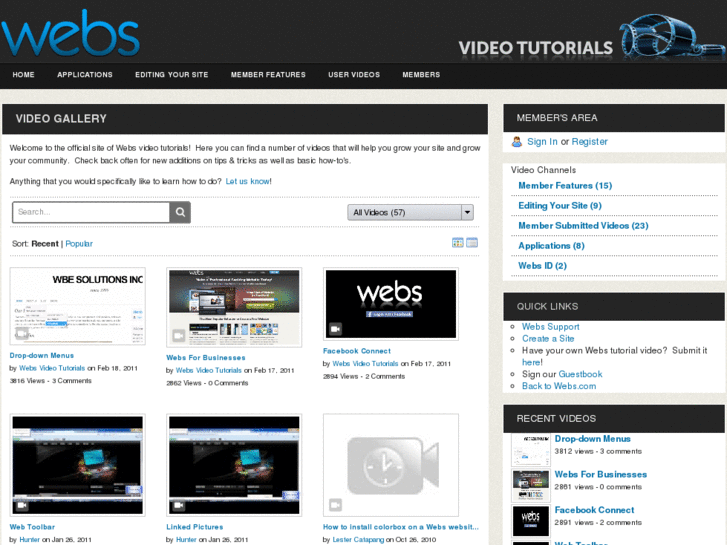The height and width of the screenshot is (545, 727).
Task: Click Drop-down Menus in Recent Videos
Action: coord(593,439)
